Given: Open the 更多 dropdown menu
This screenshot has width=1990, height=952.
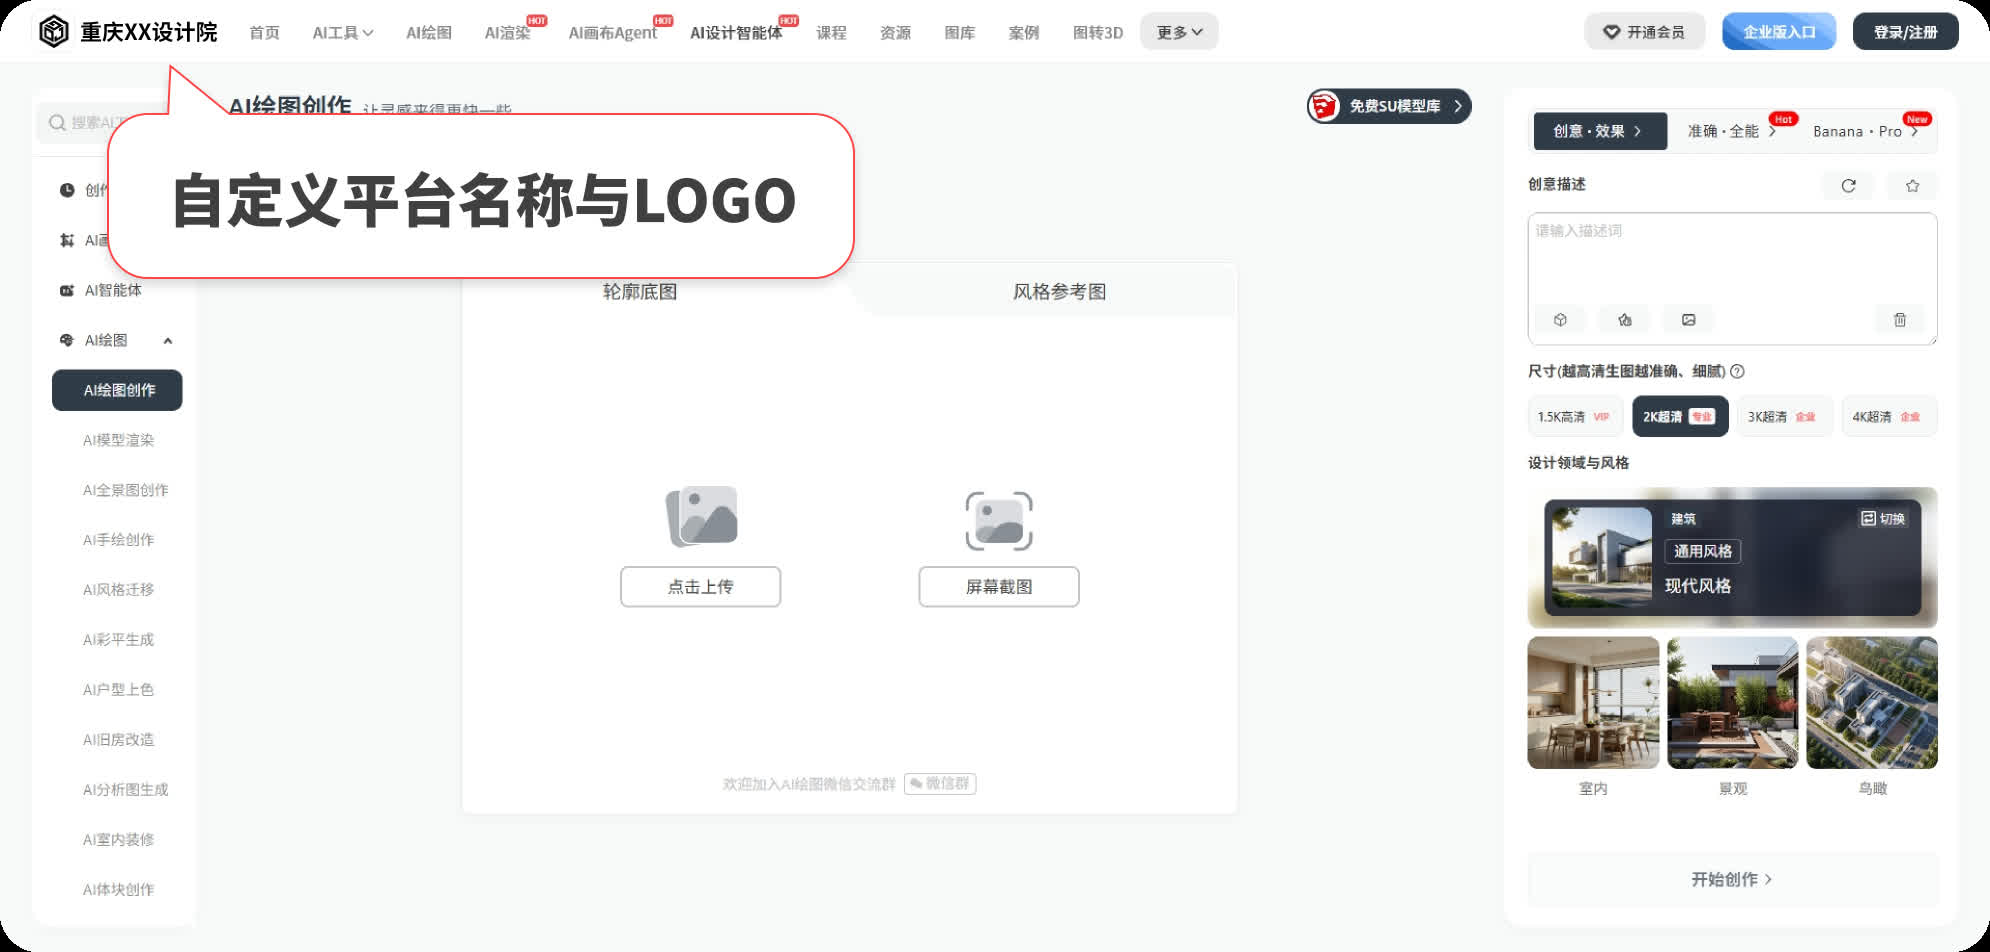Looking at the screenshot, I should click(1179, 32).
